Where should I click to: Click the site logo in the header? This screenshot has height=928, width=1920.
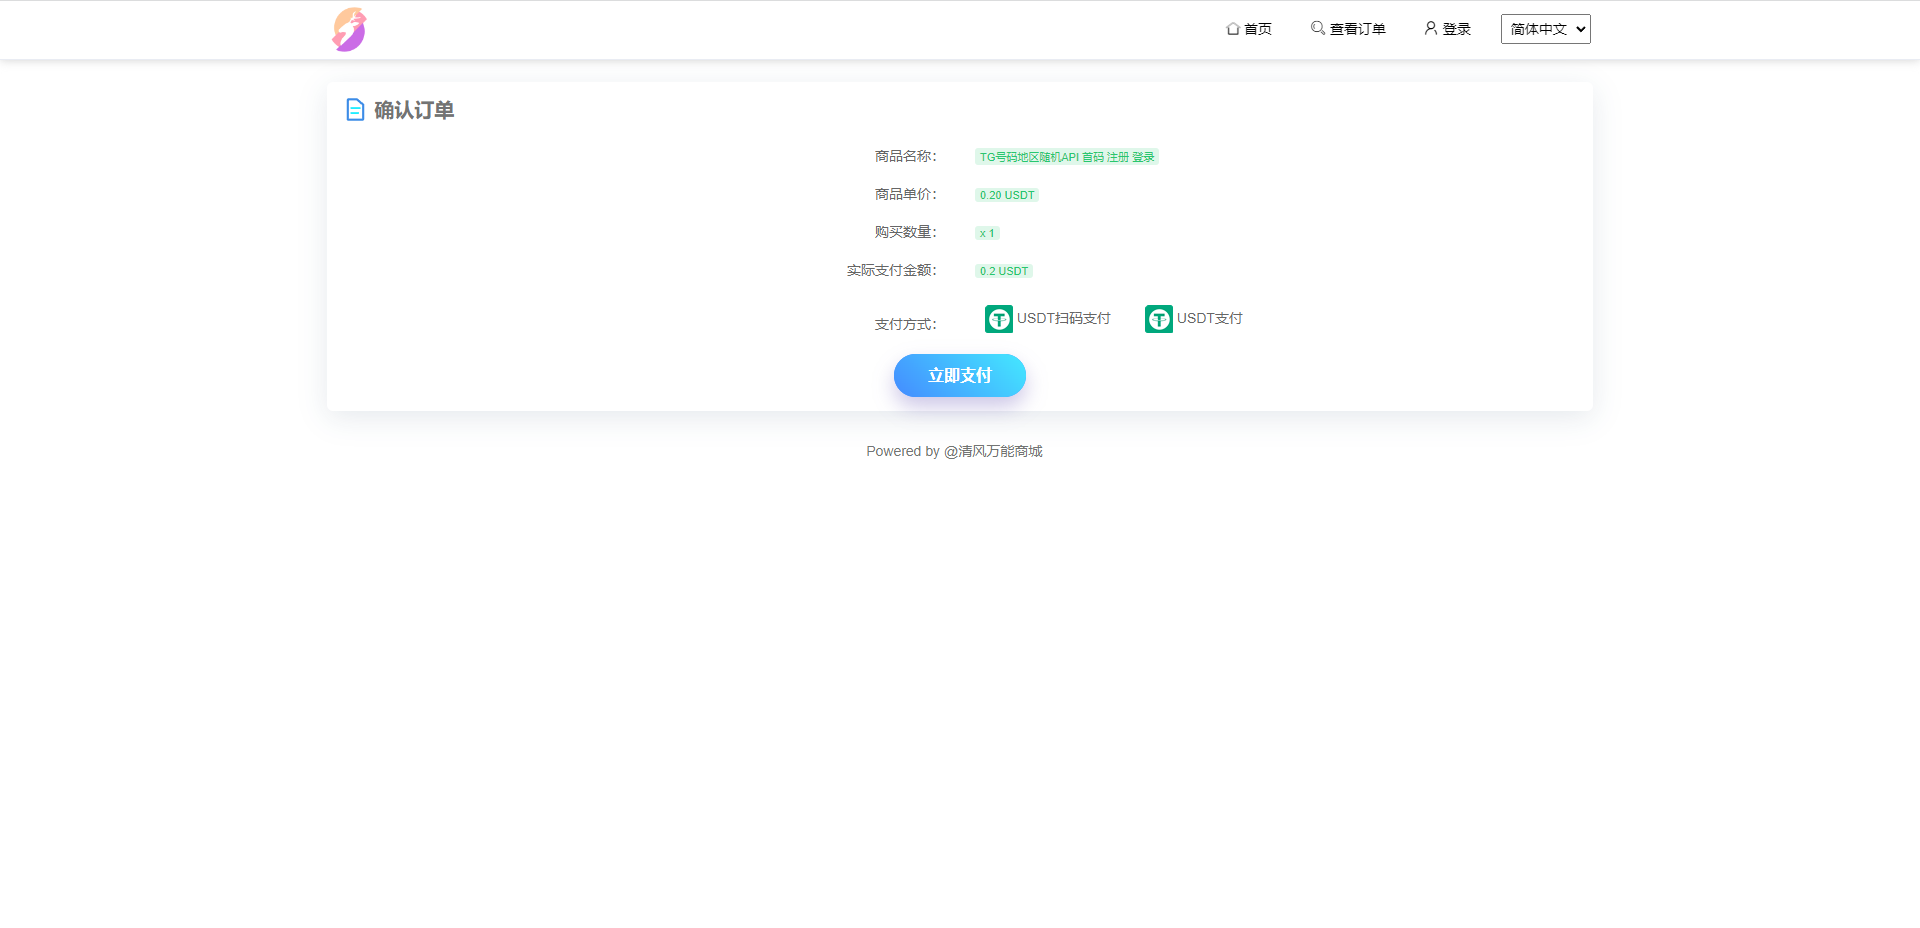tap(349, 30)
